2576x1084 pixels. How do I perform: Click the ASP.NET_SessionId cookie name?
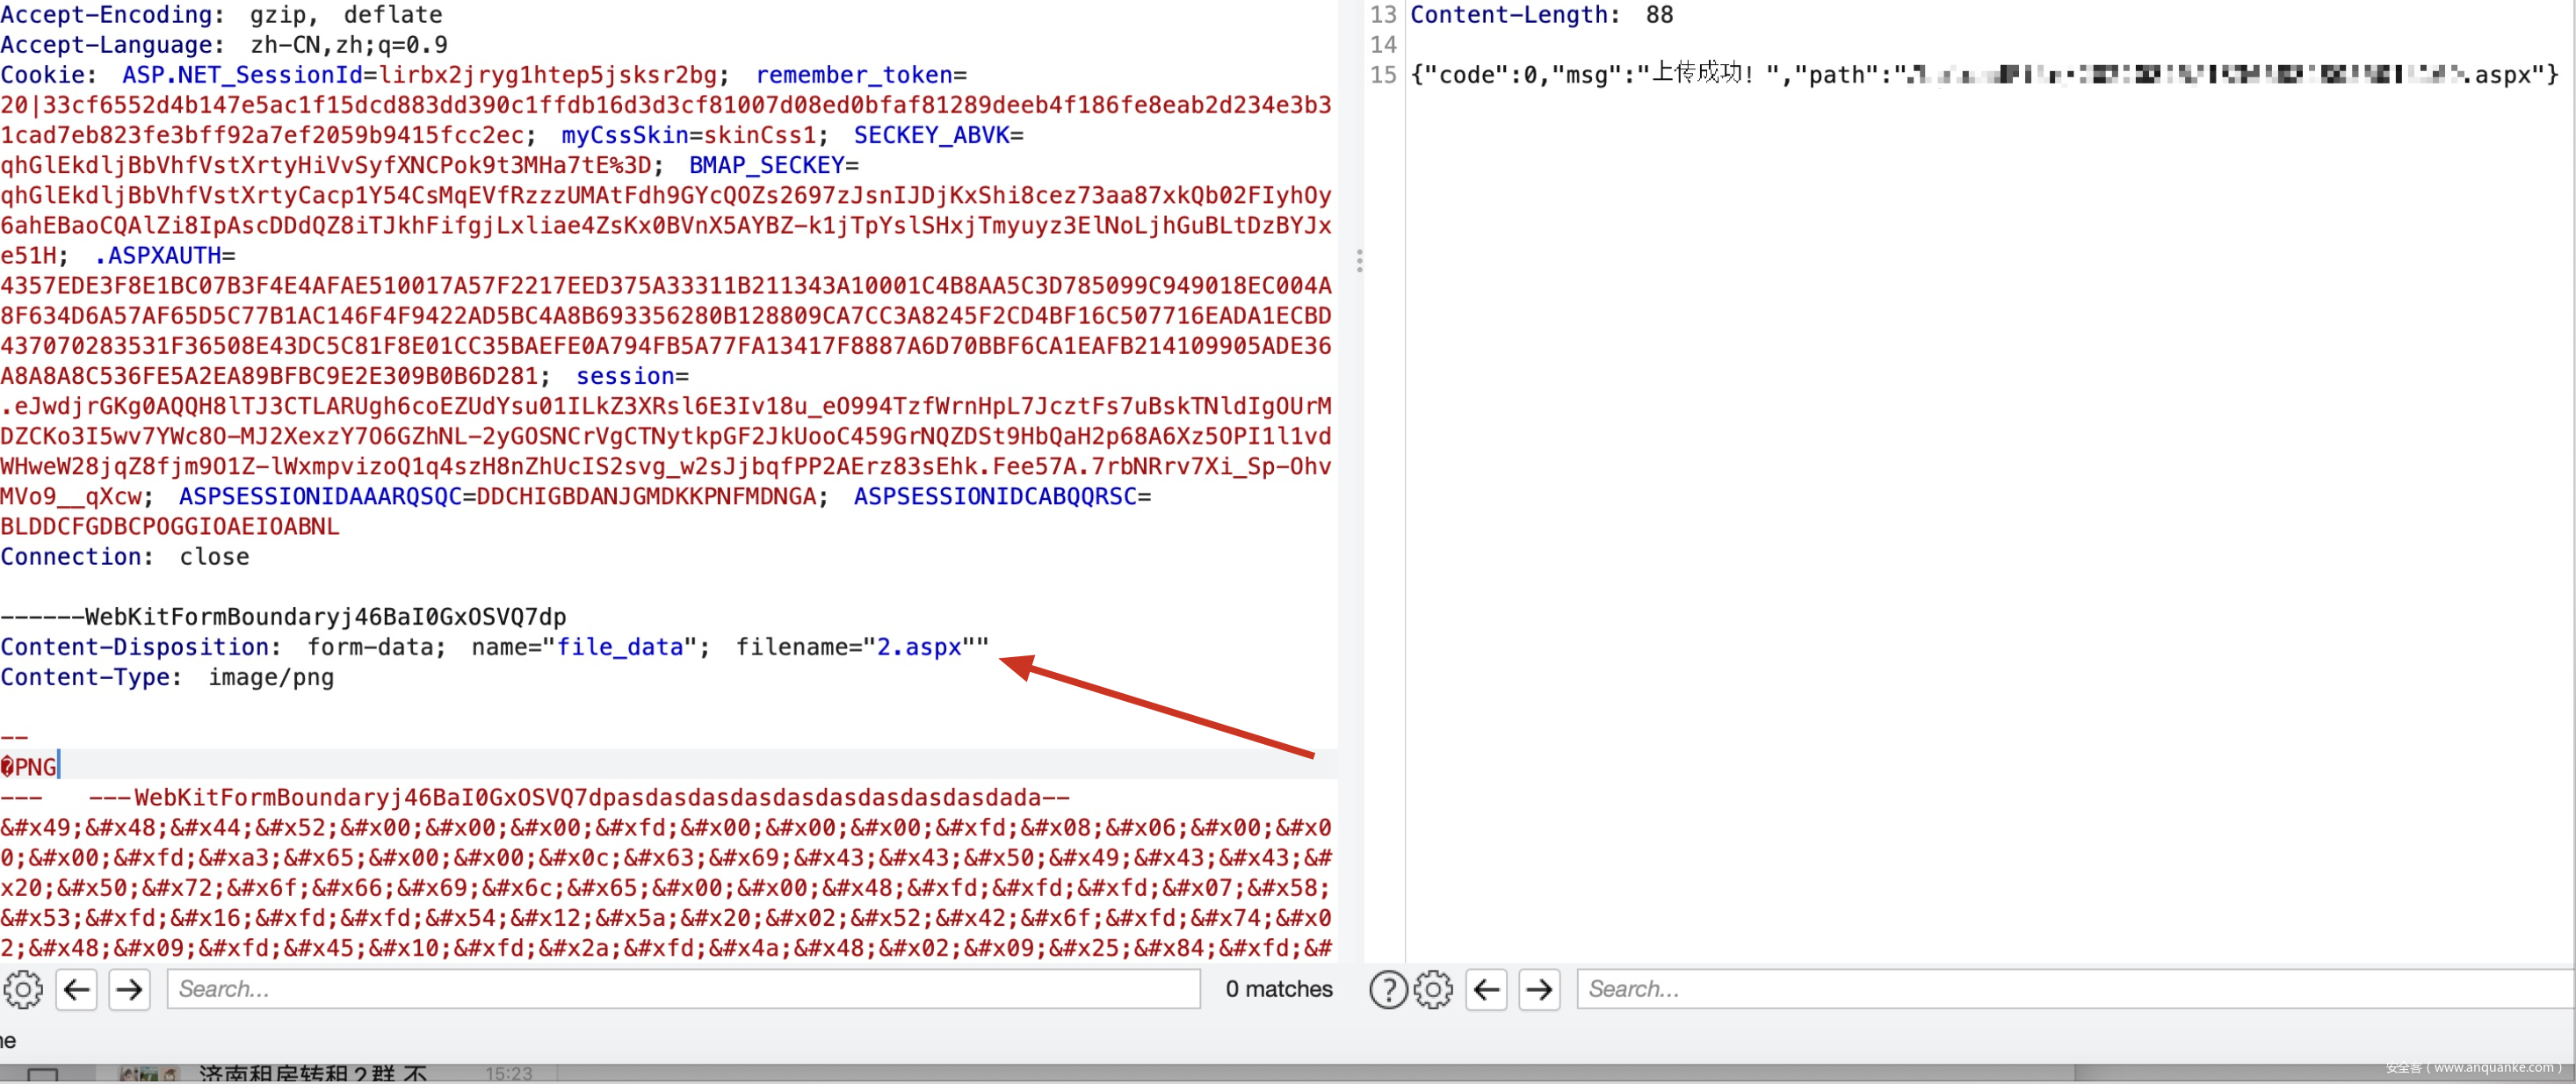click(x=242, y=75)
